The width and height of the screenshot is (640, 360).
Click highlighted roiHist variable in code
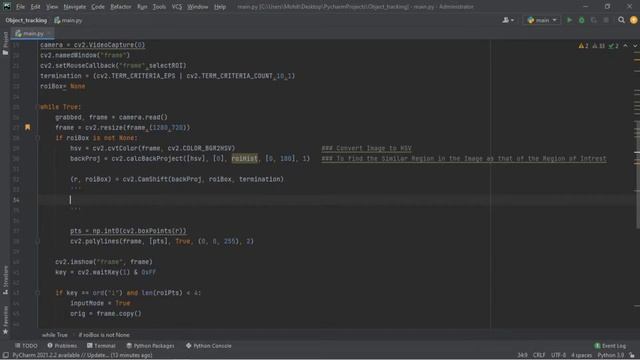pos(244,158)
